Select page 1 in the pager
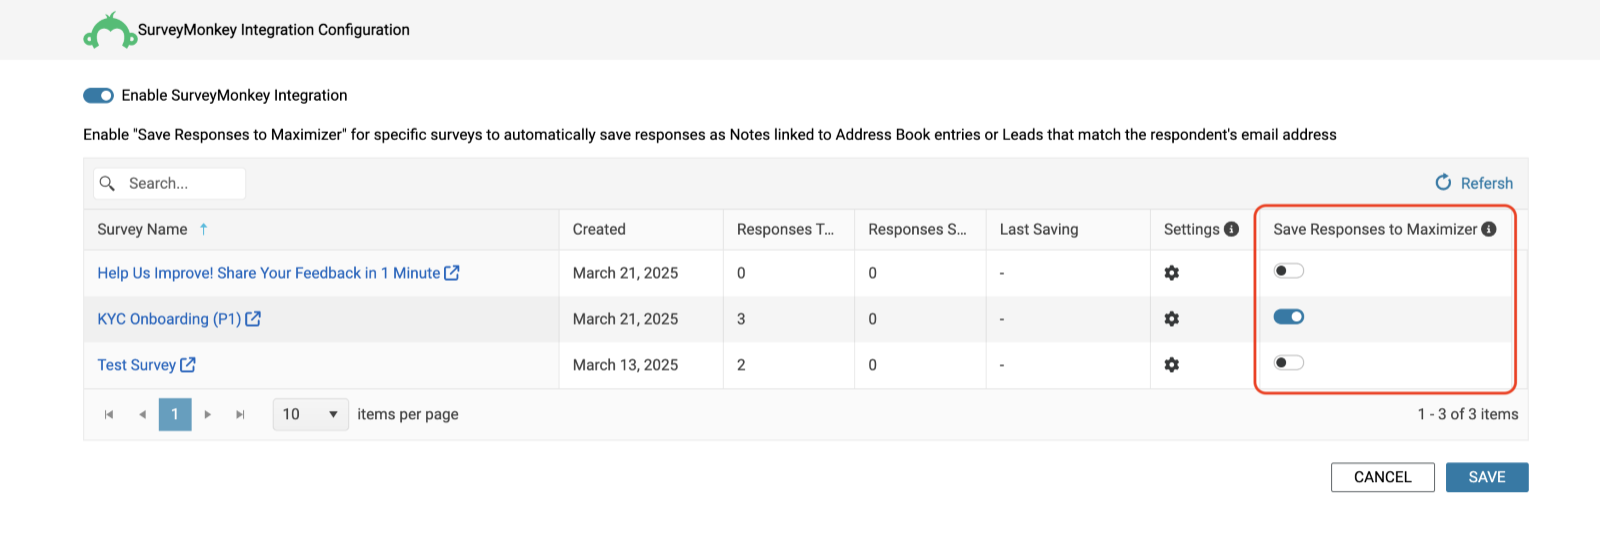 pyautogui.click(x=175, y=414)
